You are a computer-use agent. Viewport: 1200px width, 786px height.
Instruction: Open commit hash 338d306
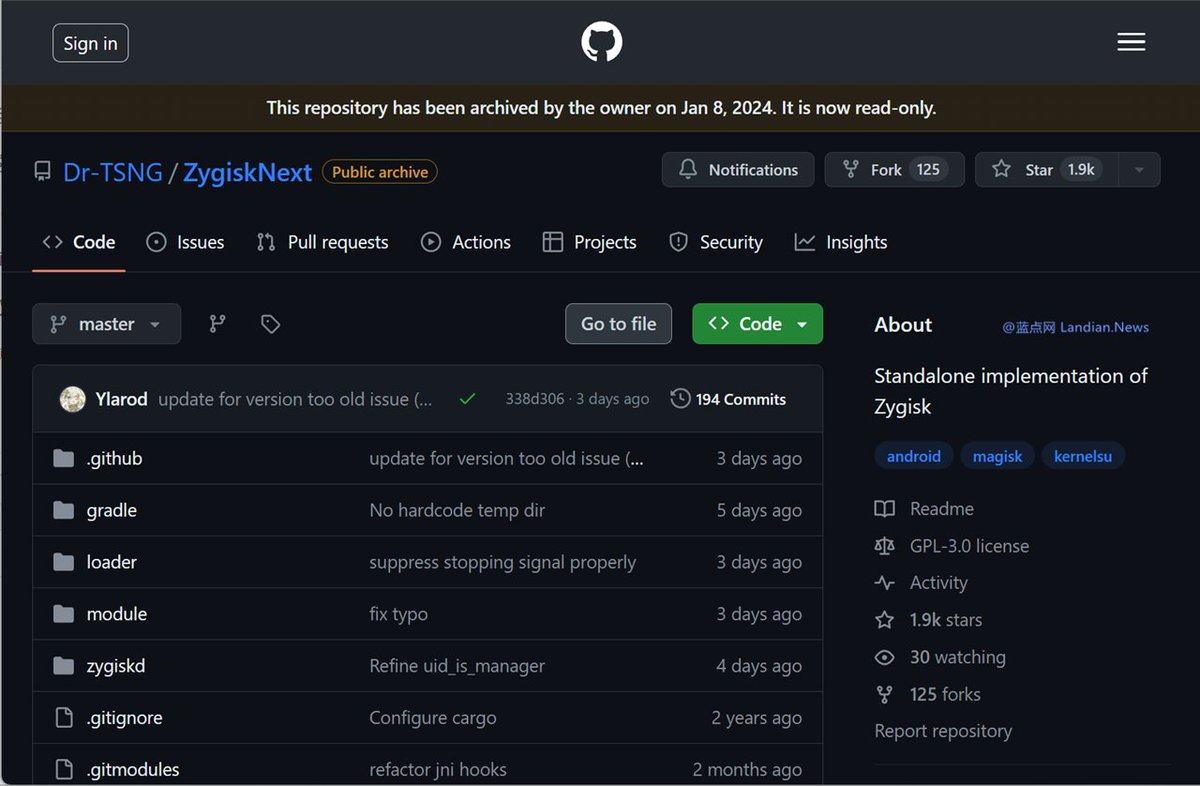tap(535, 399)
